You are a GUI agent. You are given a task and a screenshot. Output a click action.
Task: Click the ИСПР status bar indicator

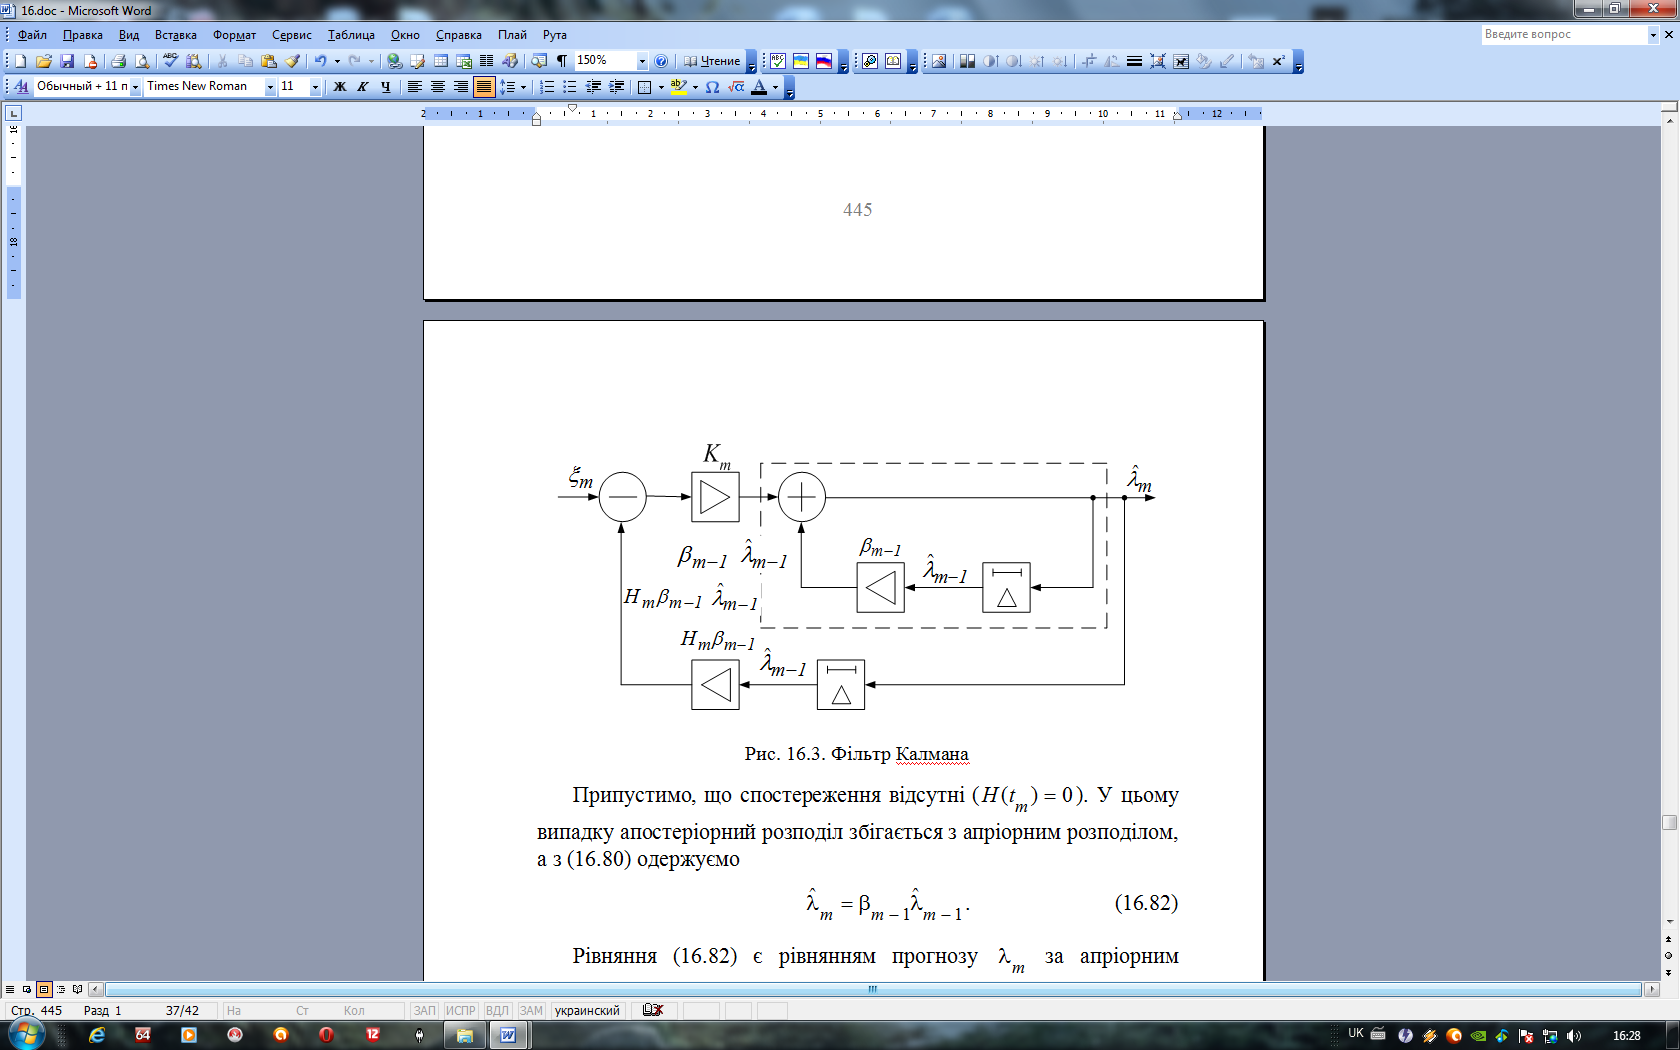(x=460, y=1010)
